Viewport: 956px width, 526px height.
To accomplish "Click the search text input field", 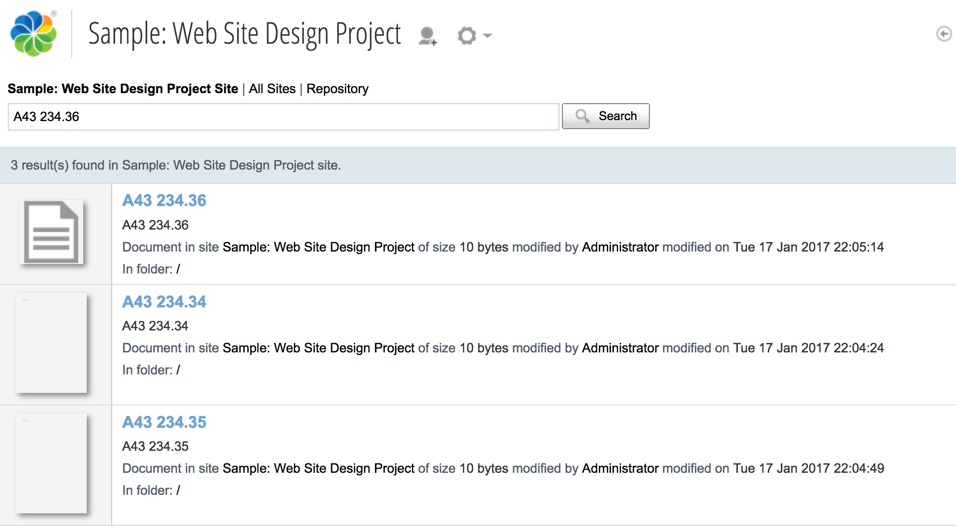I will (x=283, y=117).
